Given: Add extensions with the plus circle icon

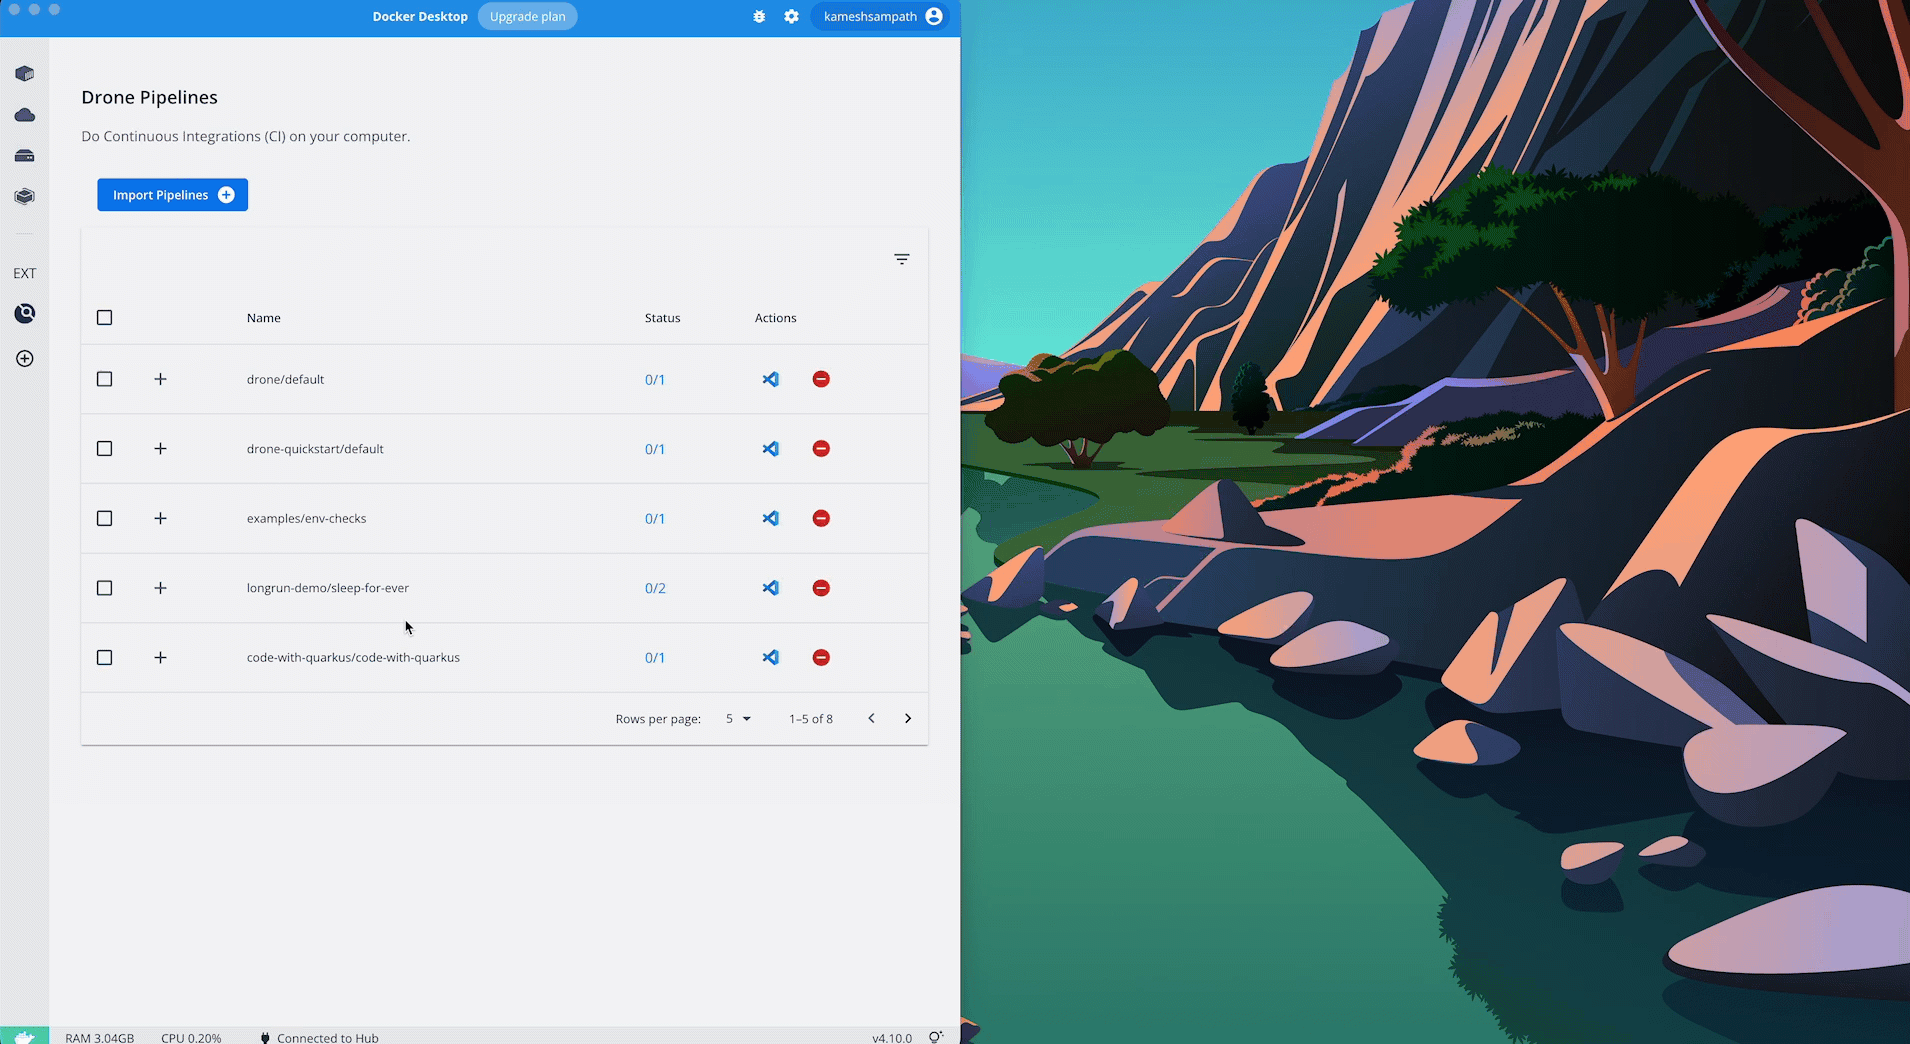Looking at the screenshot, I should [25, 359].
